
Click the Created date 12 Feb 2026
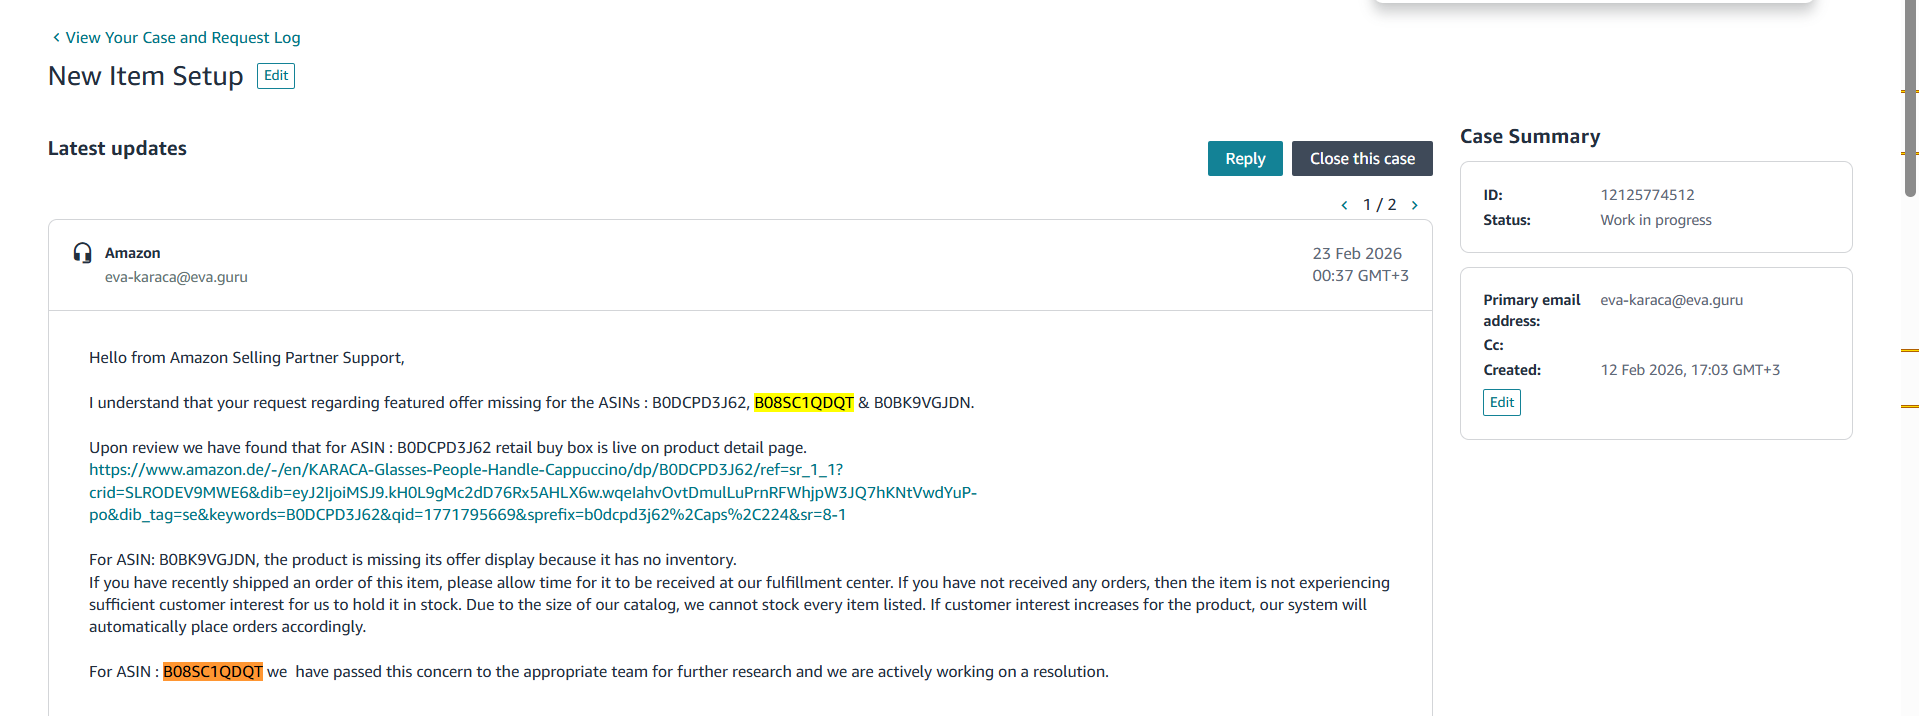[x=1690, y=370]
